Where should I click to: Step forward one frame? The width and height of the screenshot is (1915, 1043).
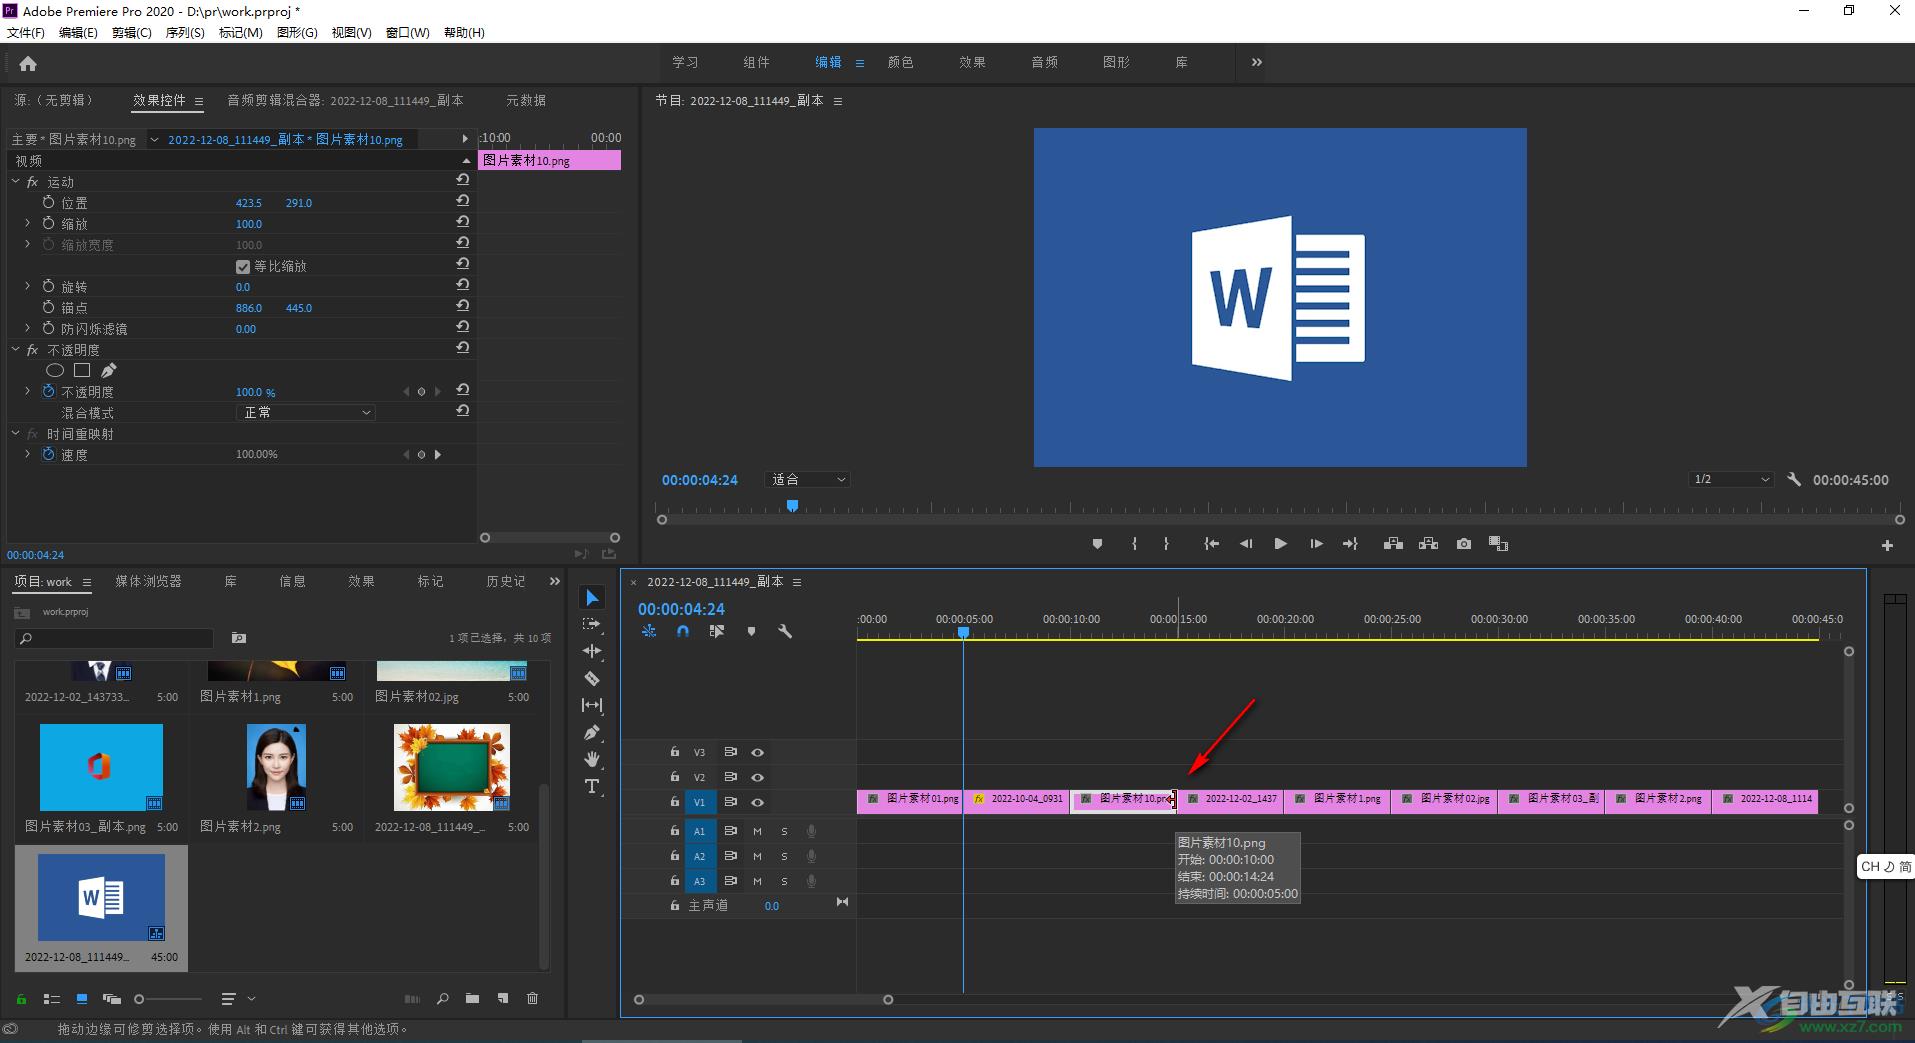(x=1316, y=544)
